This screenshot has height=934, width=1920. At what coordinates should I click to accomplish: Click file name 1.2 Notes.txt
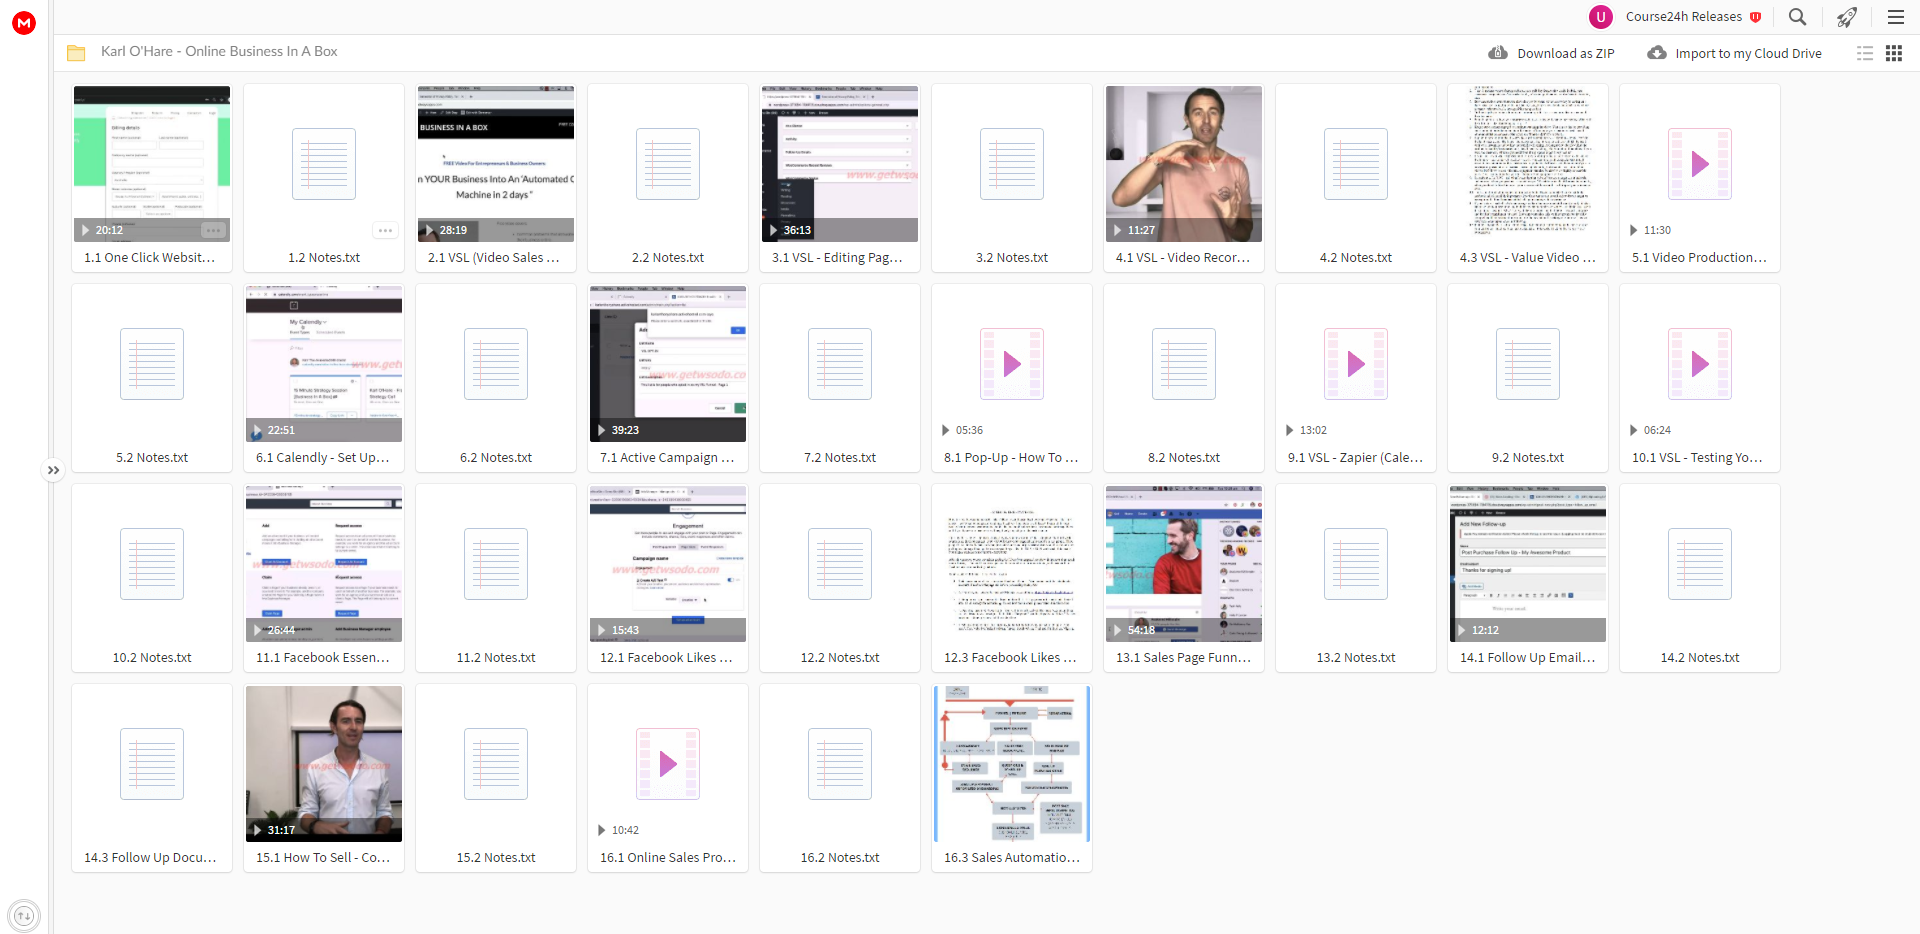point(324,258)
